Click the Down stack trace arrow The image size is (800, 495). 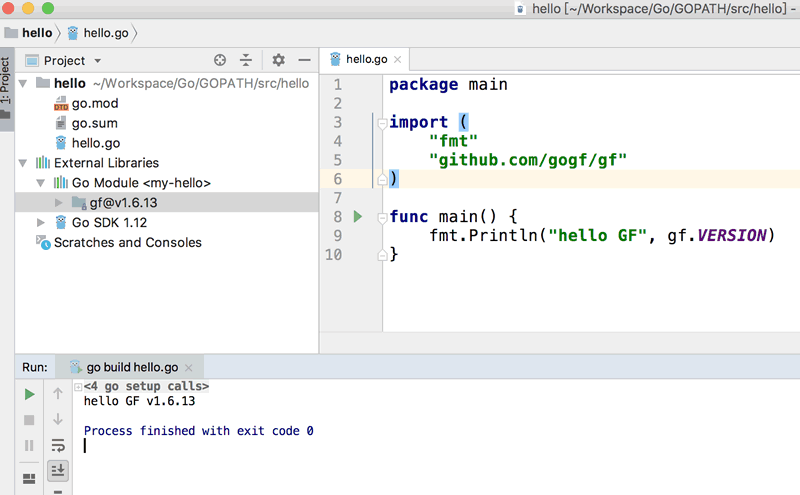pyautogui.click(x=58, y=420)
